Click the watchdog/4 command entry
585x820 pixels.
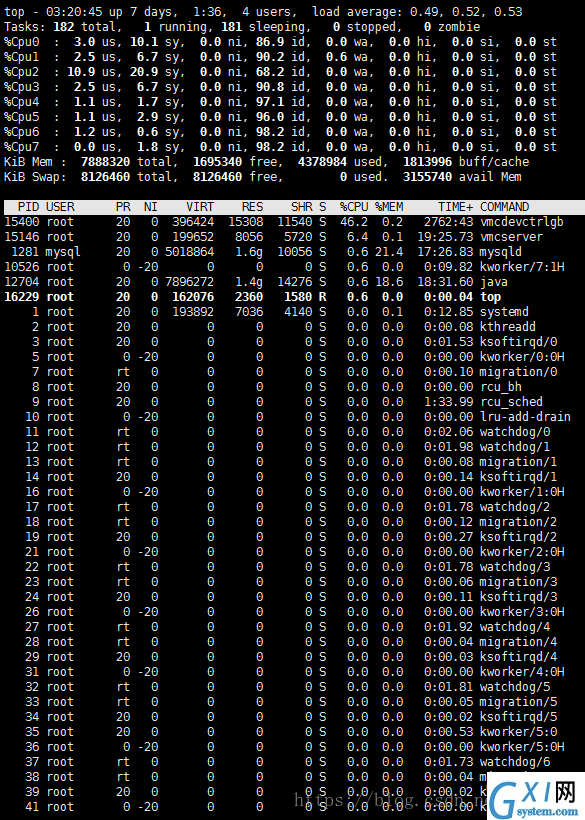514,627
